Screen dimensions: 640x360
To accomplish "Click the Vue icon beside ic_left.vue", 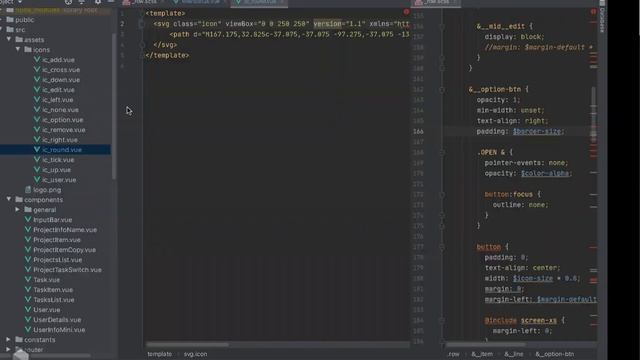I will 37,100.
